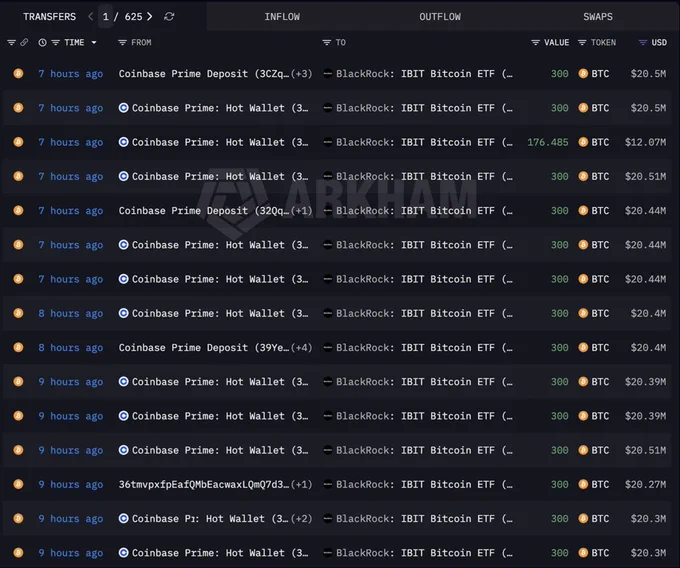This screenshot has width=680, height=568.
Task: Open the leftmost filter icon in header
Action: point(11,42)
